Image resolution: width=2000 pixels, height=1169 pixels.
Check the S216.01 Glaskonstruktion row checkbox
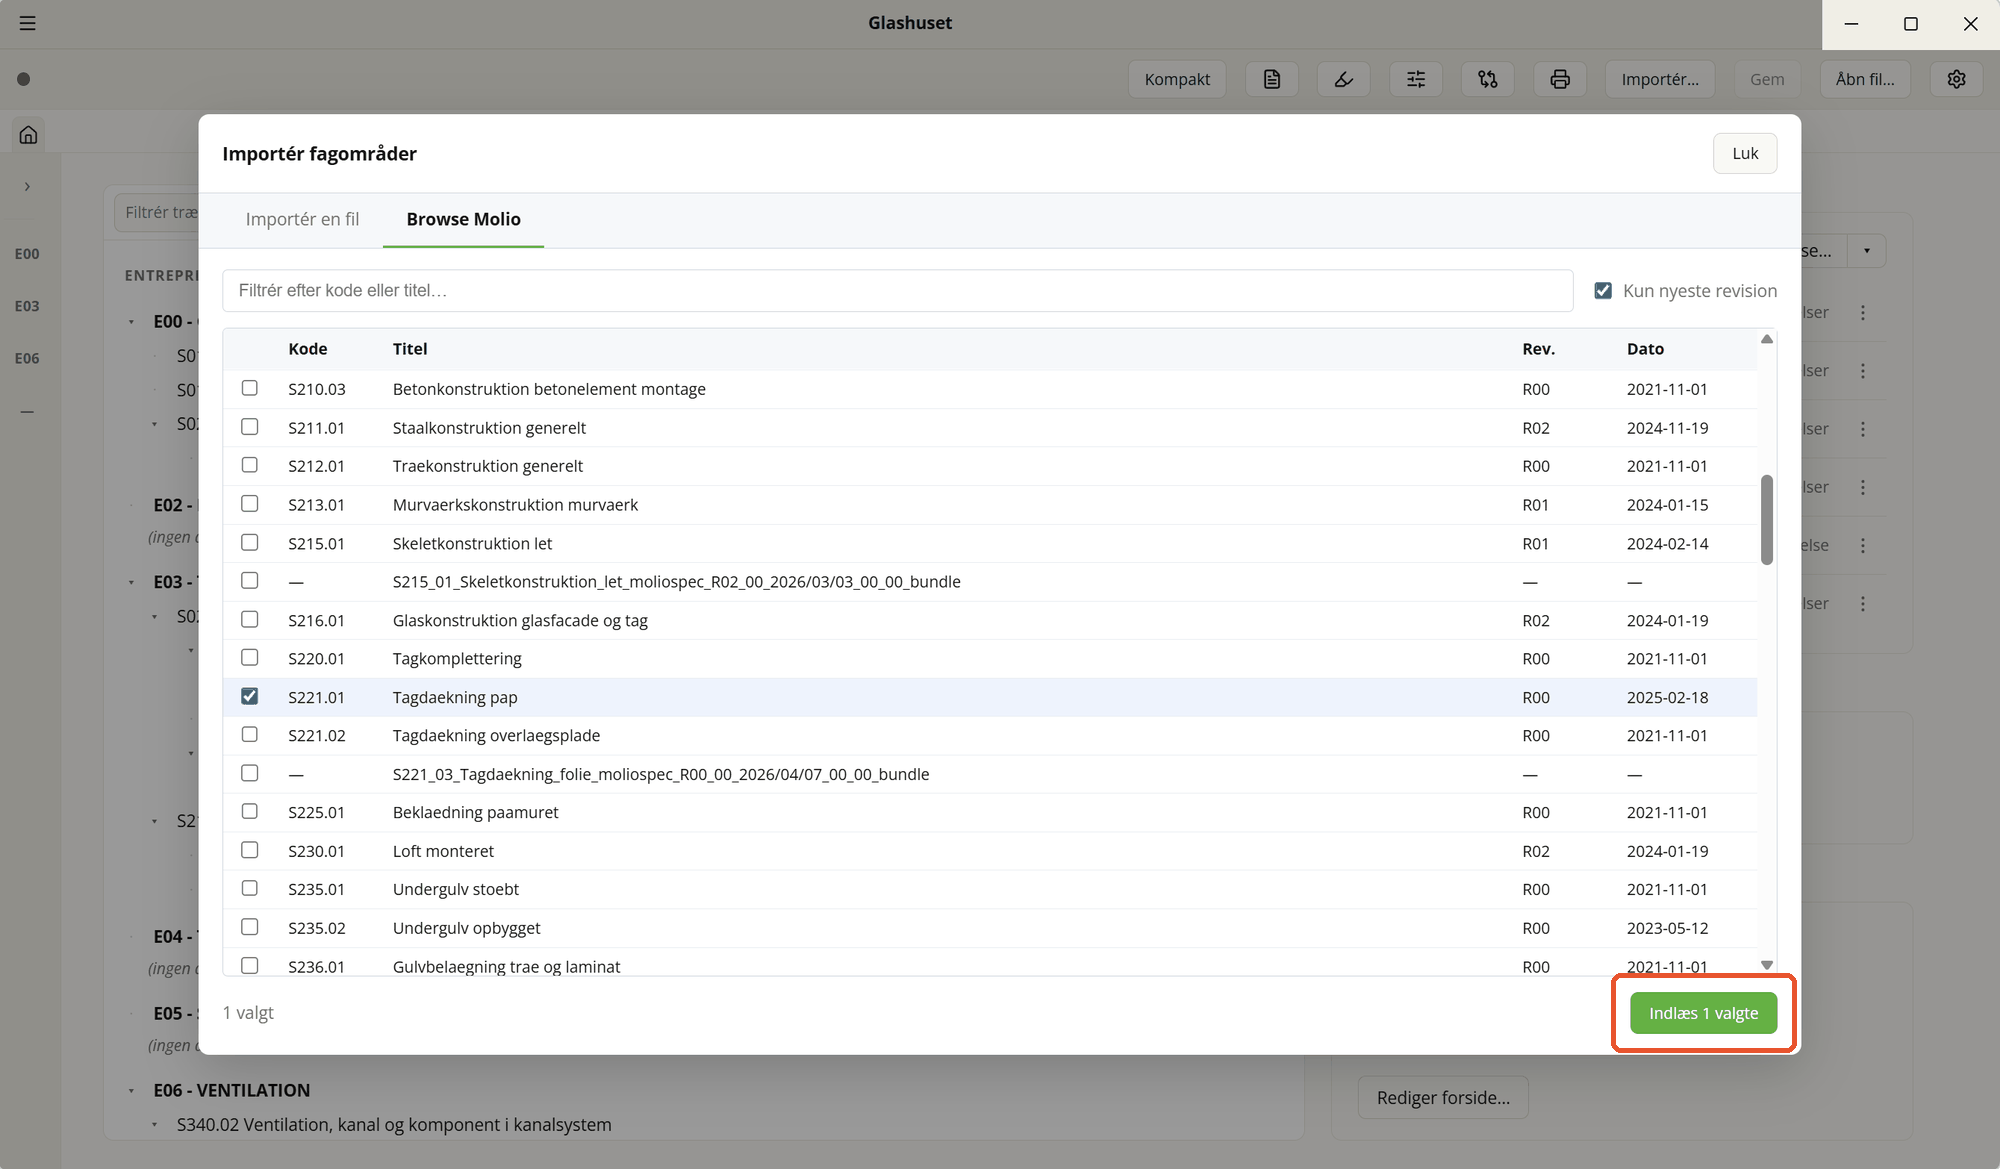249,619
